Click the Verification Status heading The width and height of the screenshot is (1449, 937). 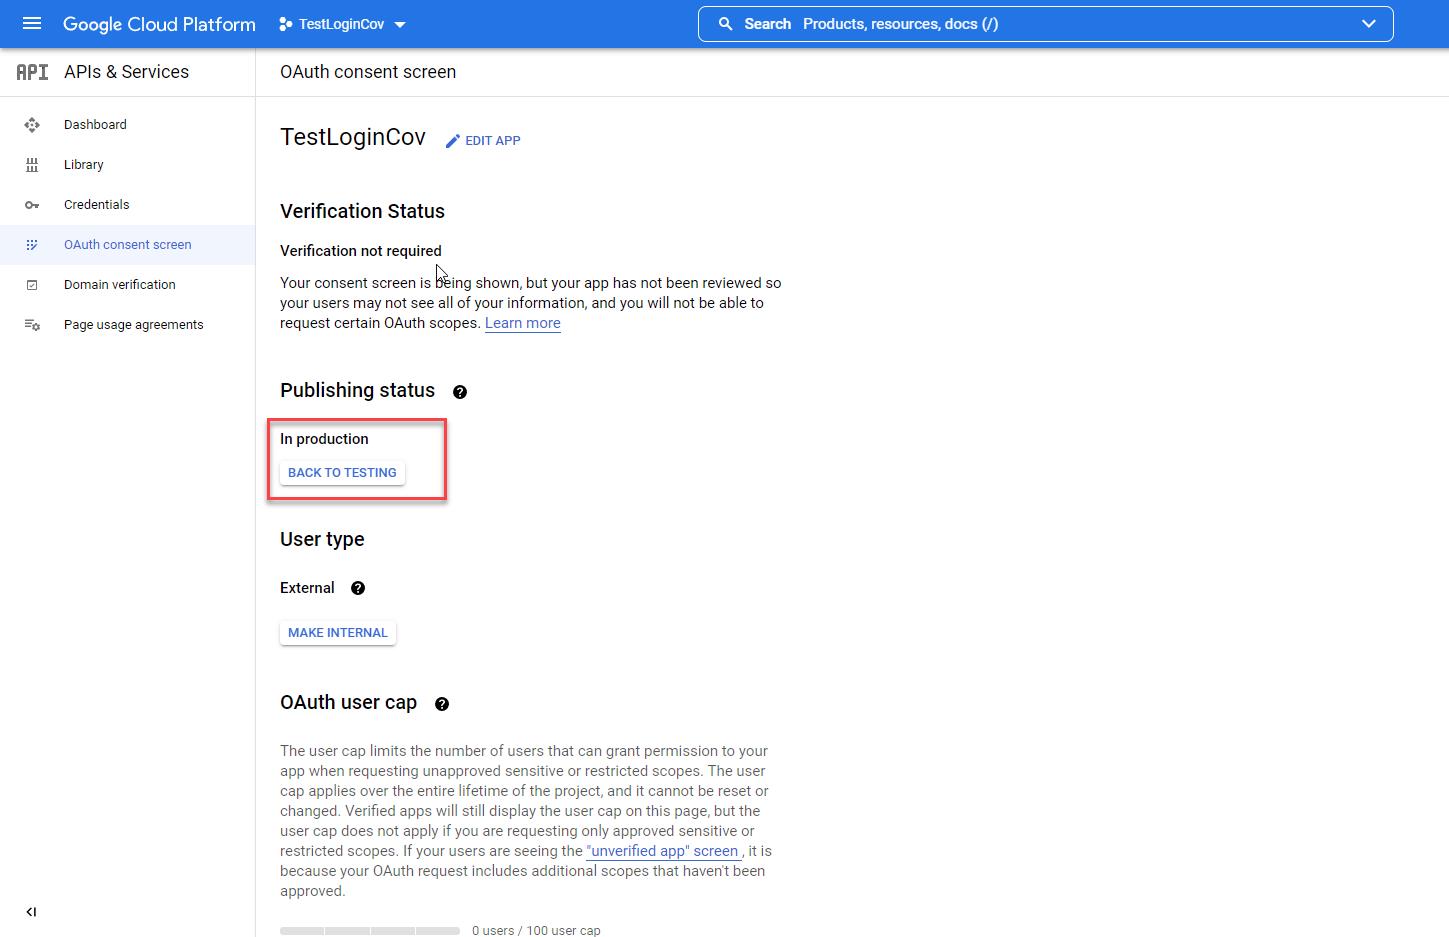pyautogui.click(x=362, y=211)
